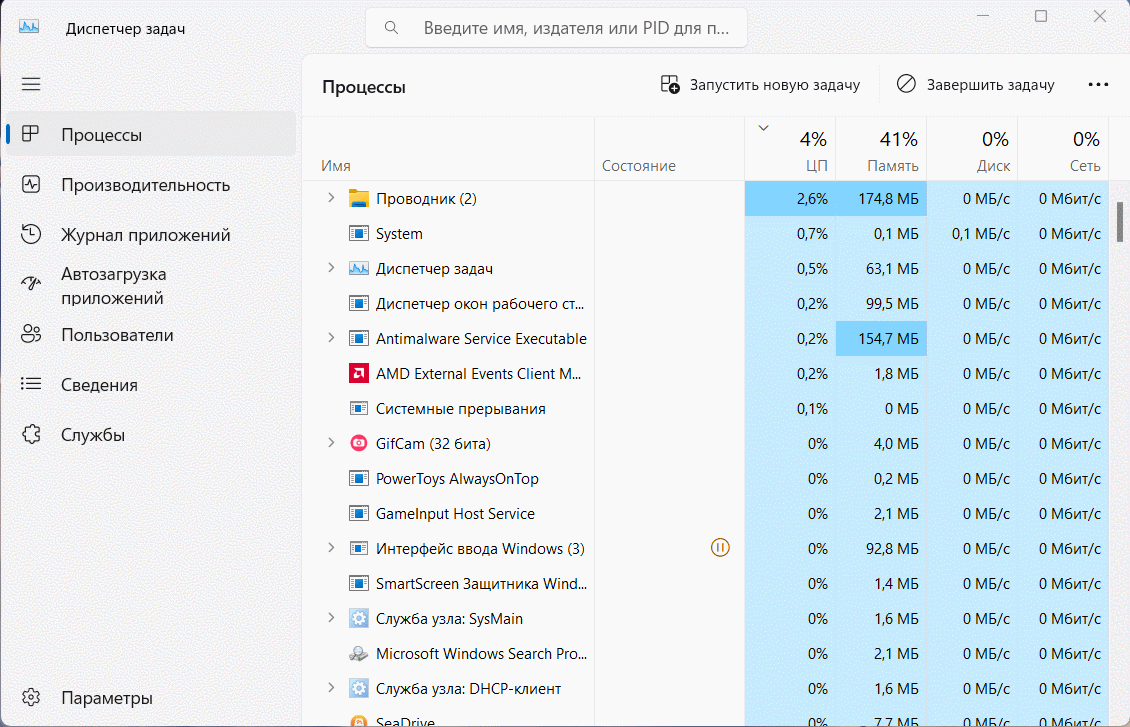Click the 92,8 МБ memory cell
The height and width of the screenshot is (727, 1130).
click(x=881, y=548)
